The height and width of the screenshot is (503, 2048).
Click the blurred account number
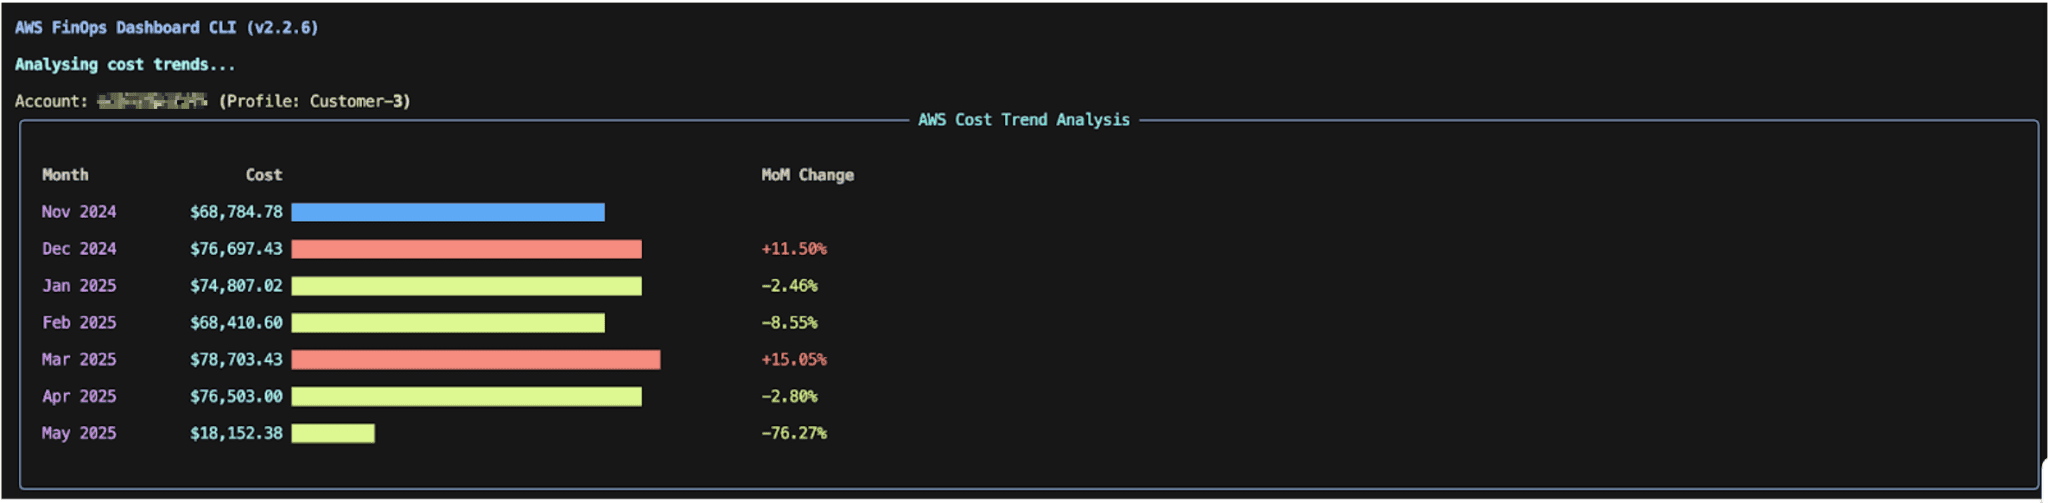[x=152, y=101]
